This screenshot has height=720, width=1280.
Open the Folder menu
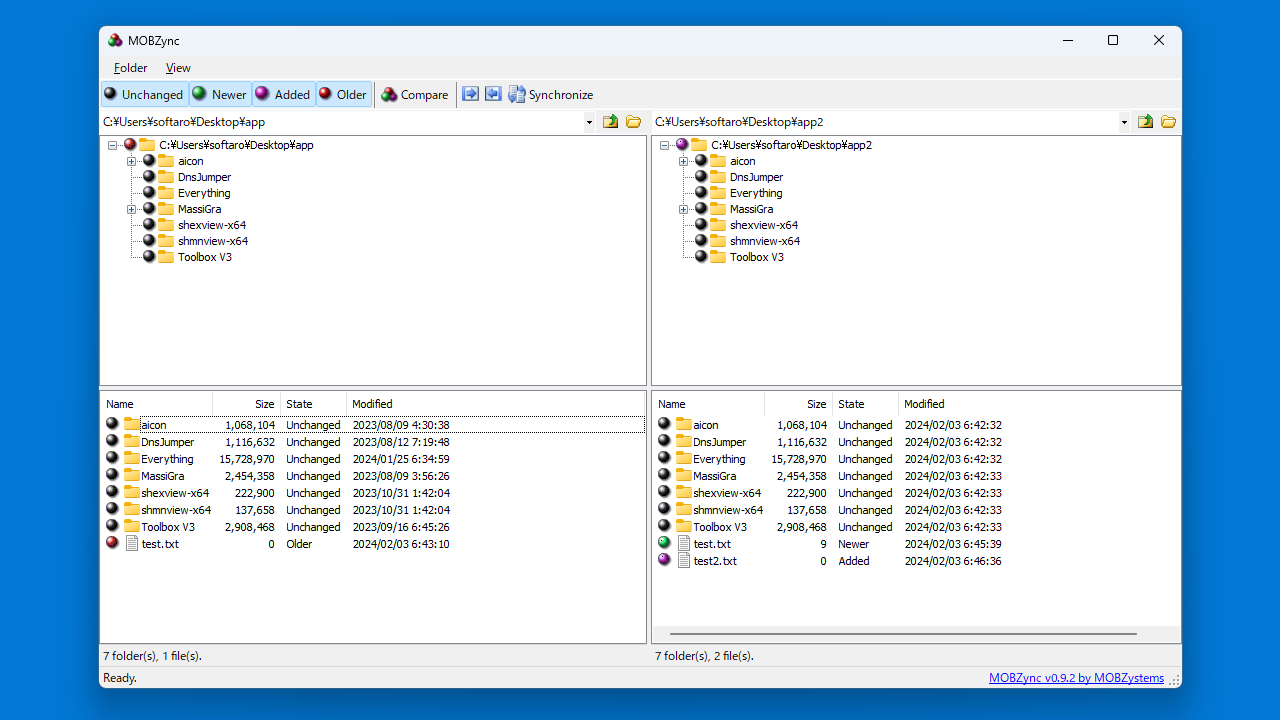(130, 68)
